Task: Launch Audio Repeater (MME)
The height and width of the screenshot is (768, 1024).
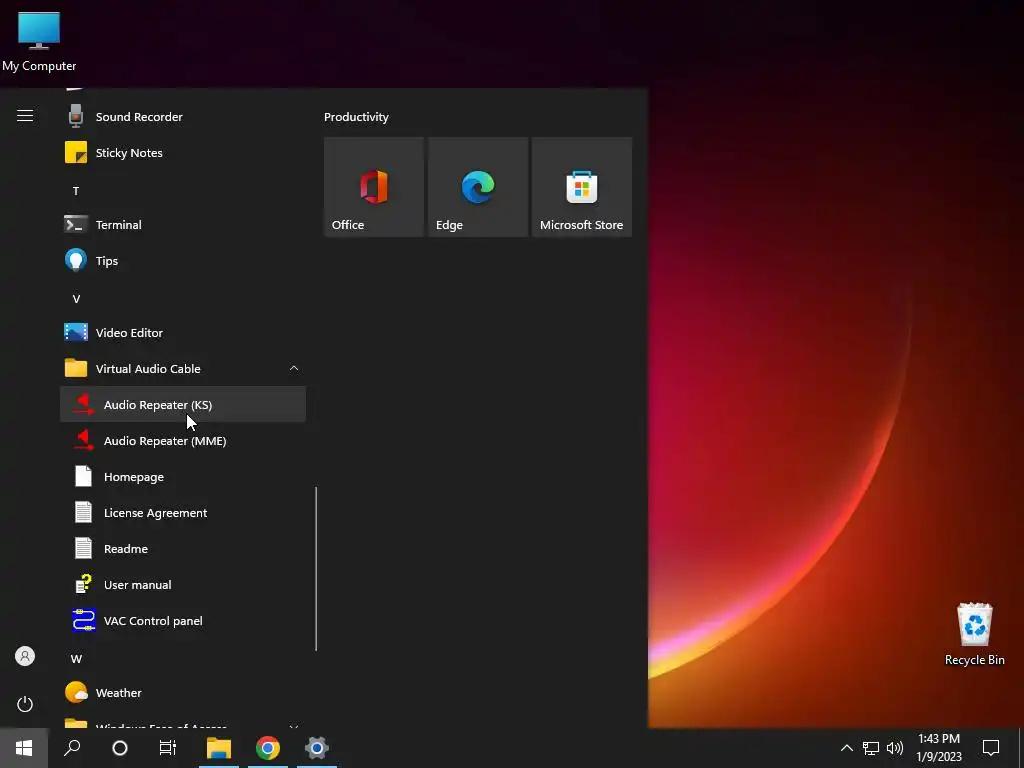Action: pos(183,441)
